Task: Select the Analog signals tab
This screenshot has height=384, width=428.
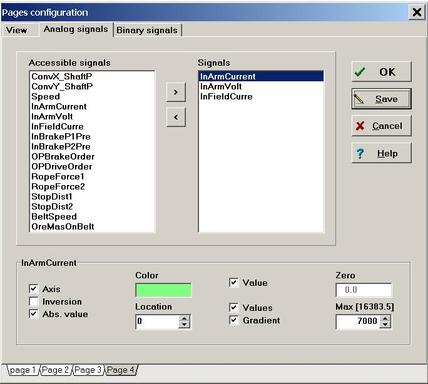Action: click(x=76, y=29)
